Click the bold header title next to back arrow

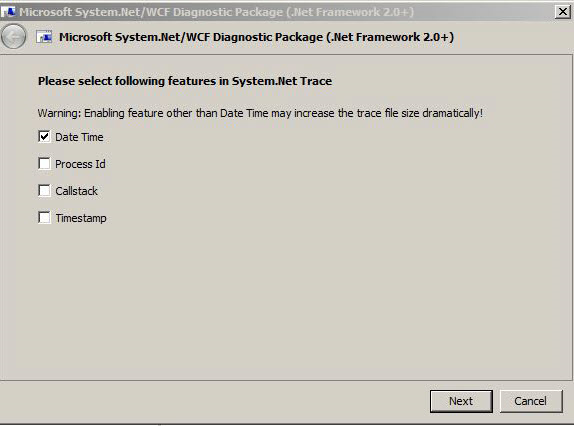pyautogui.click(x=256, y=37)
